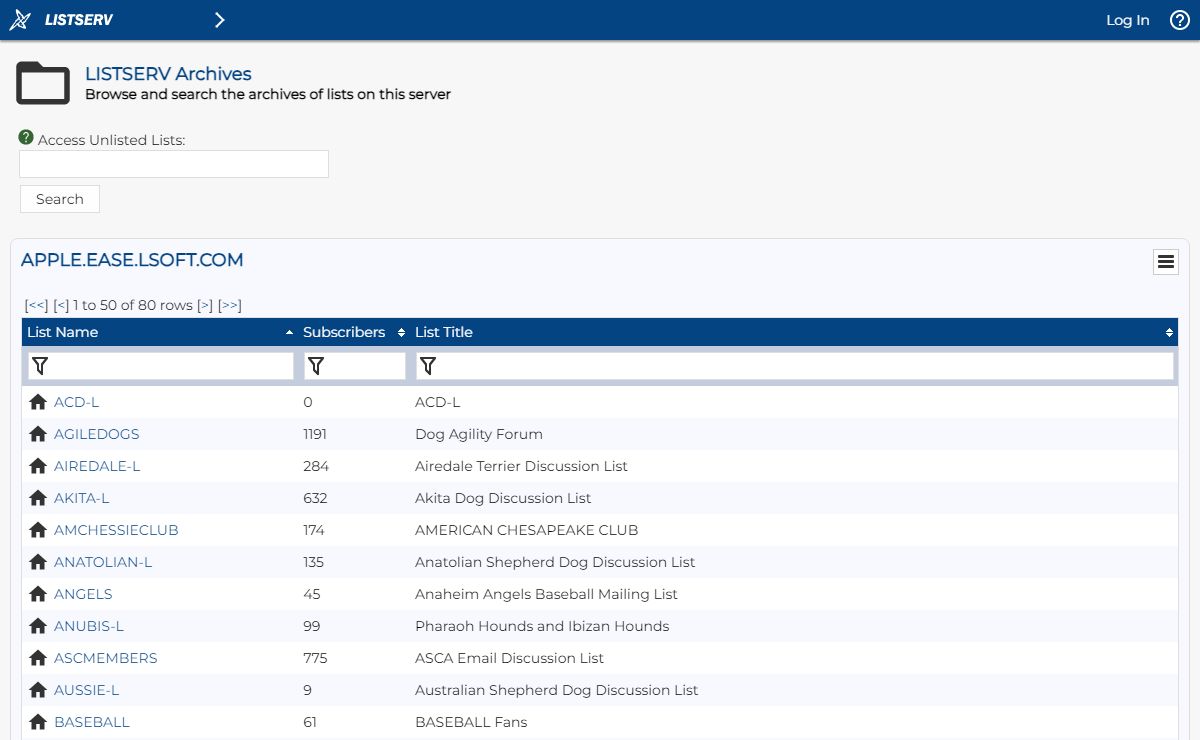Select the 'Dog Agility Forum' title text
This screenshot has height=740, width=1200.
click(479, 434)
